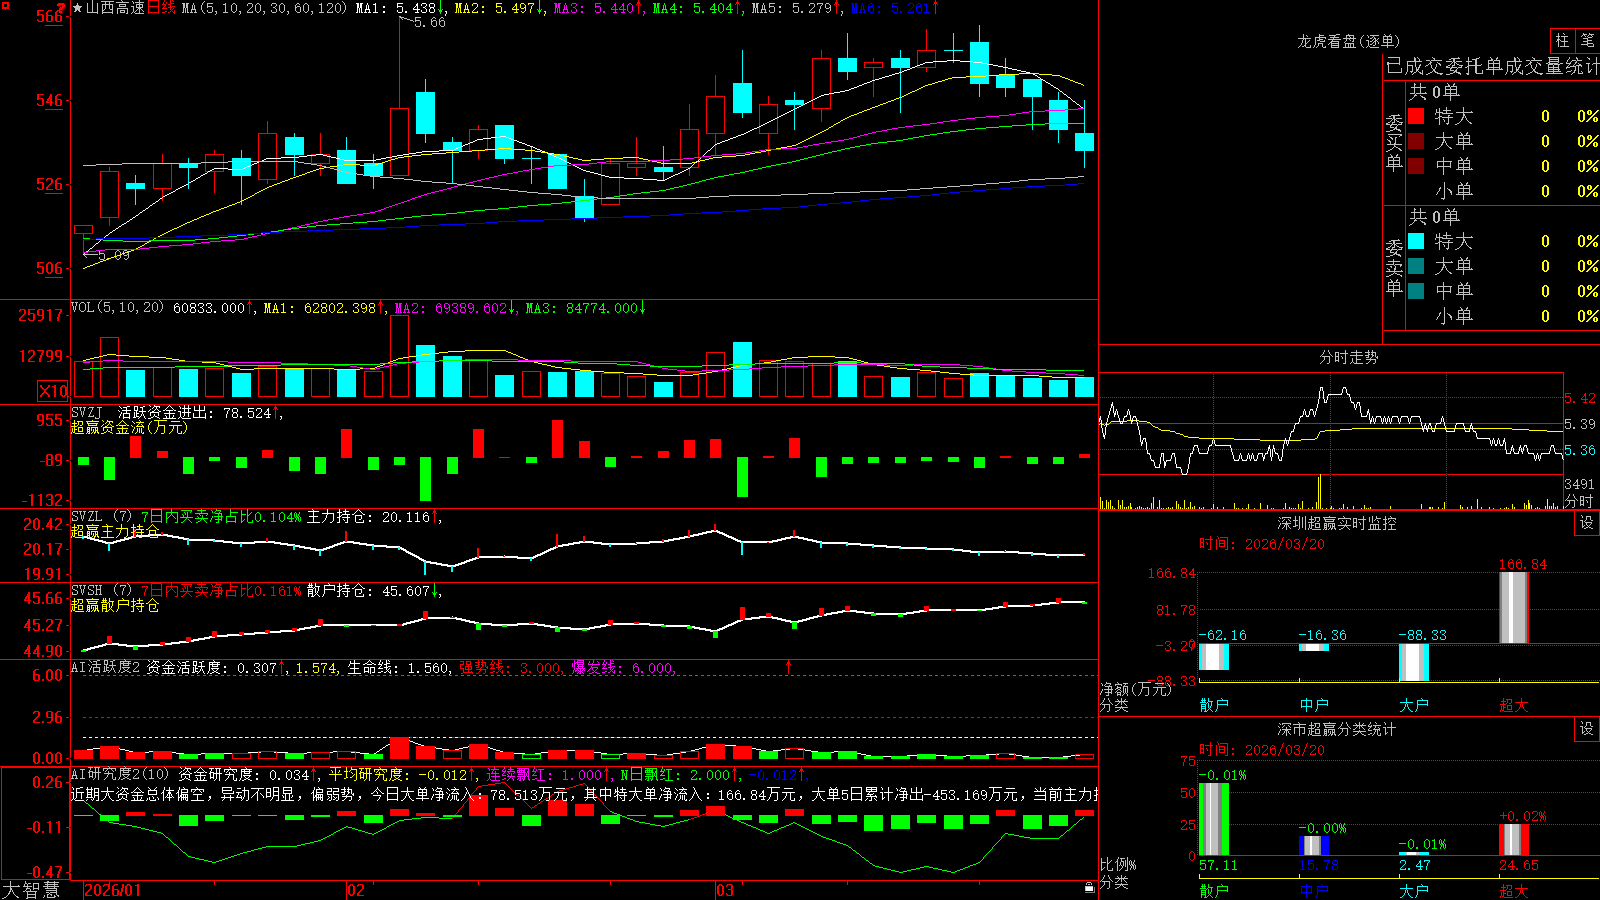Click the red up-arrow marker in AI活跃度 panel
1600x900 pixels.
point(788,666)
